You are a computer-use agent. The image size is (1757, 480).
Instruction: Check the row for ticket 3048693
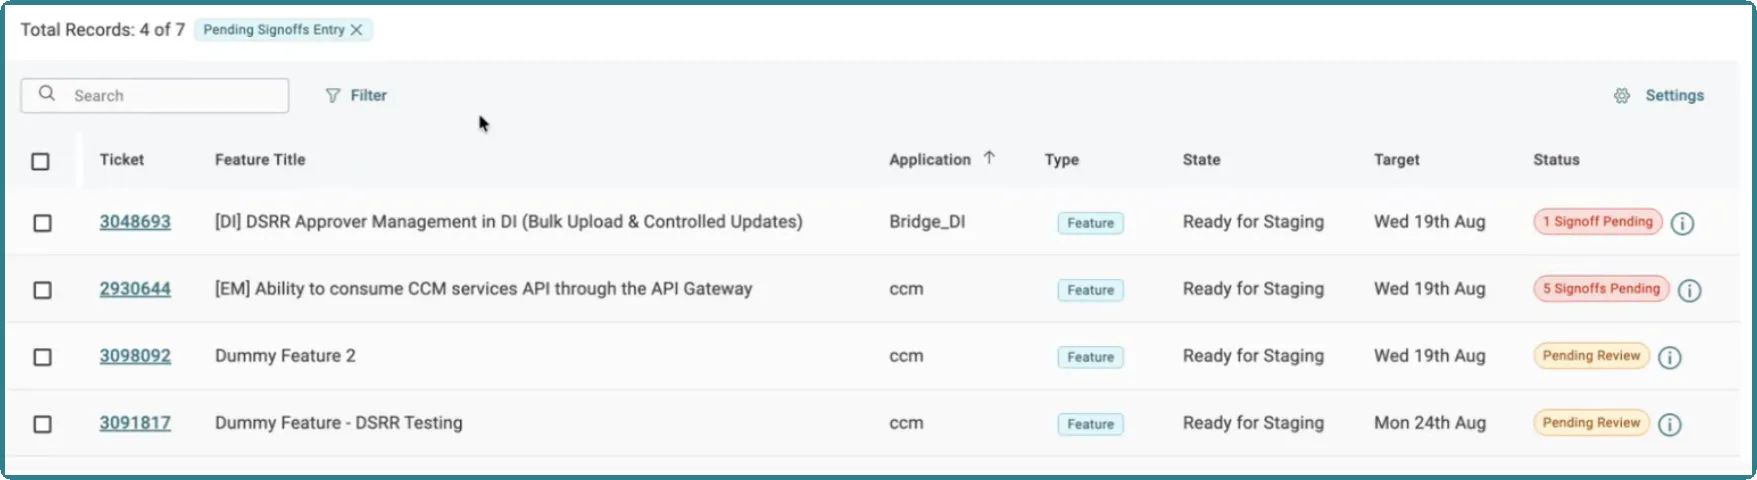coord(42,223)
